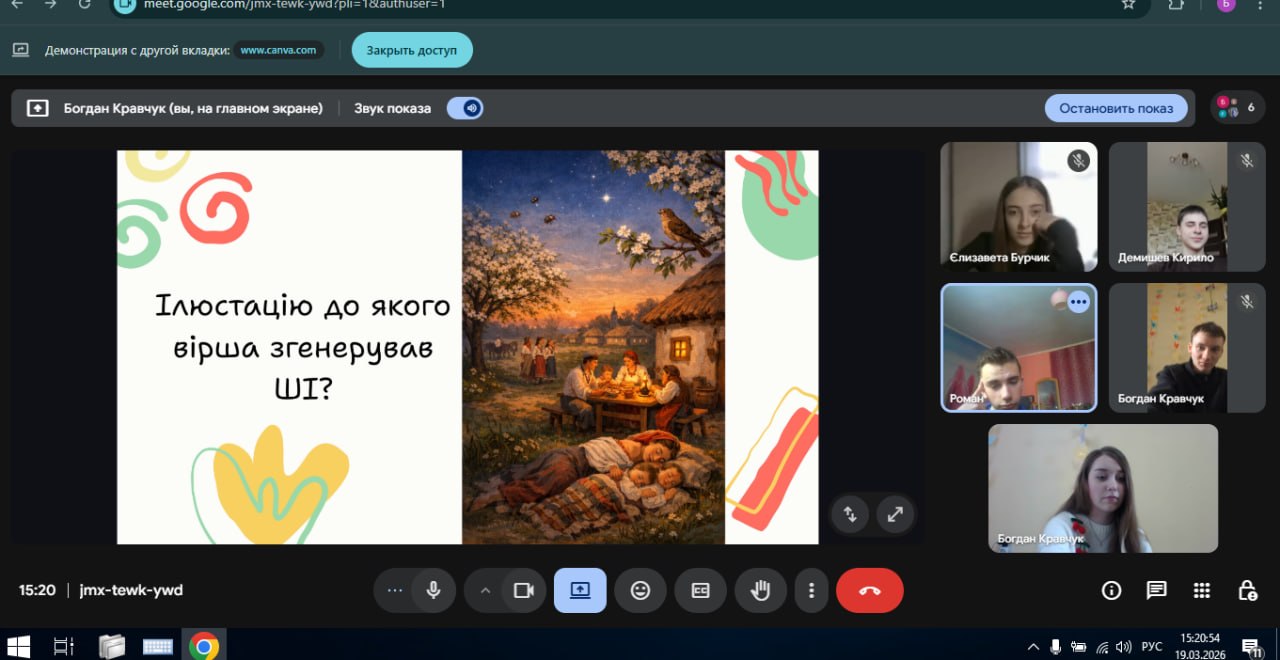1280x660 pixels.
Task: Expand shared presentation to full screen
Action: point(895,514)
